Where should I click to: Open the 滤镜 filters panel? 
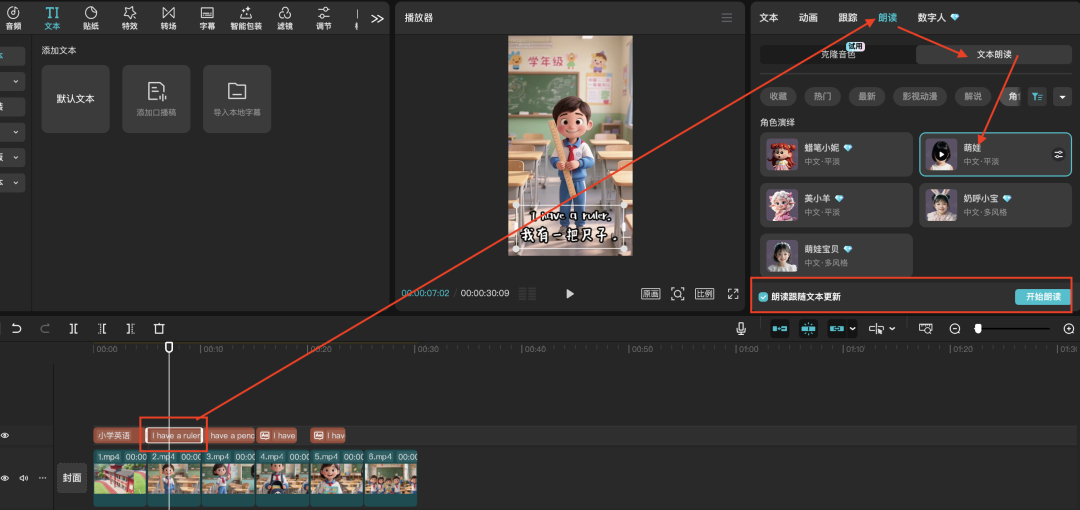285,17
